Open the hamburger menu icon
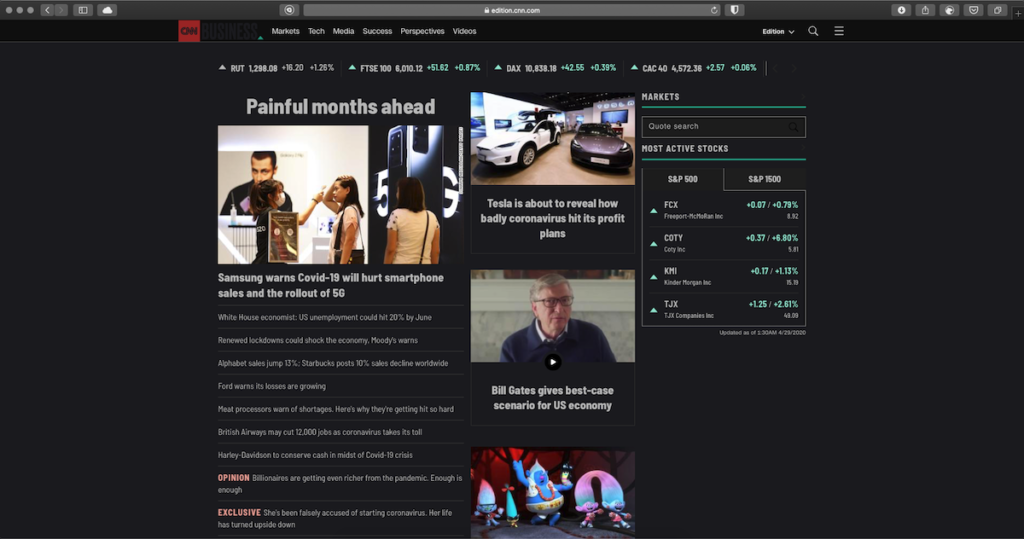The height and width of the screenshot is (539, 1024). coord(839,31)
